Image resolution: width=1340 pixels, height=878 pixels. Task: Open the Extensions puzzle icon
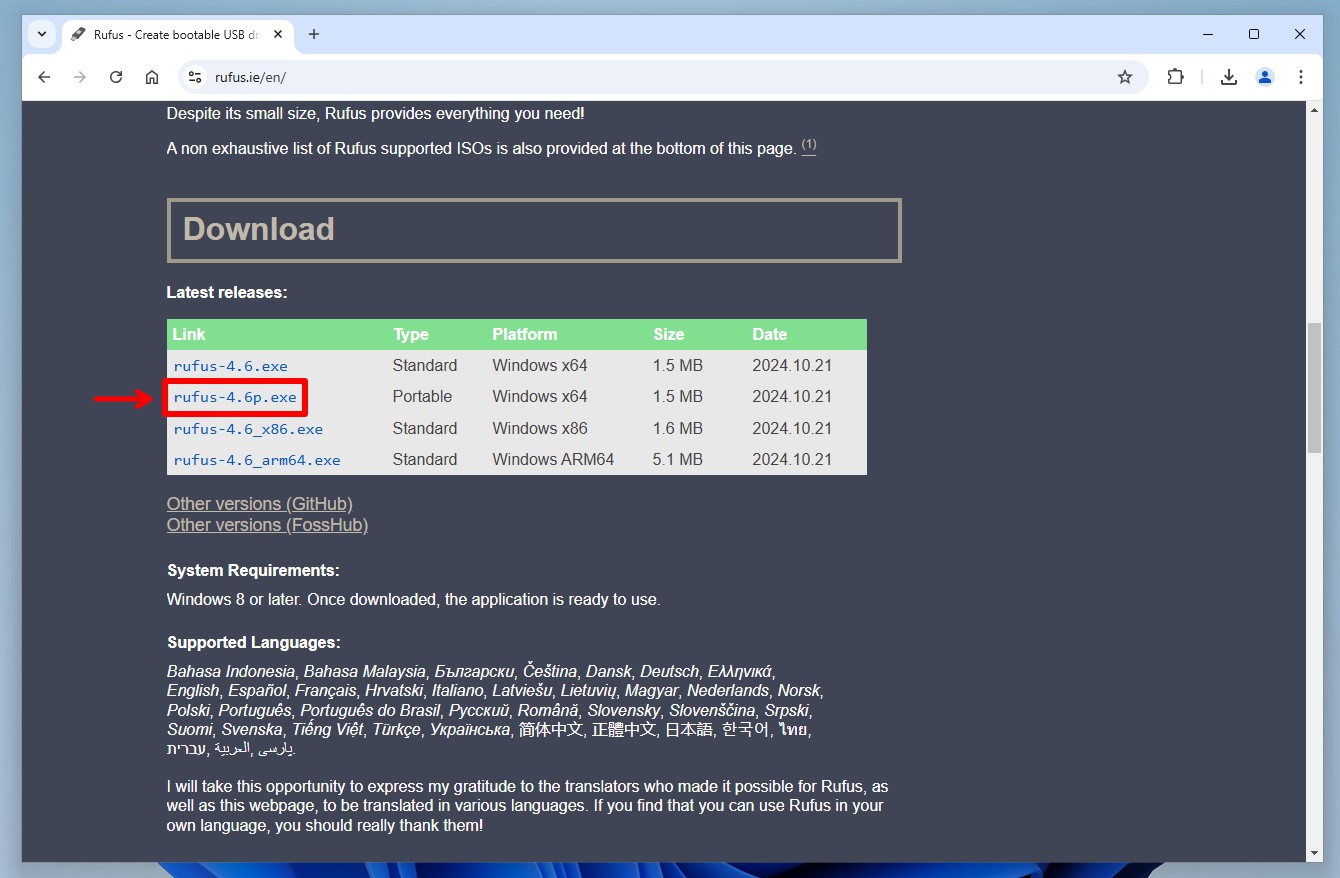[x=1176, y=77]
